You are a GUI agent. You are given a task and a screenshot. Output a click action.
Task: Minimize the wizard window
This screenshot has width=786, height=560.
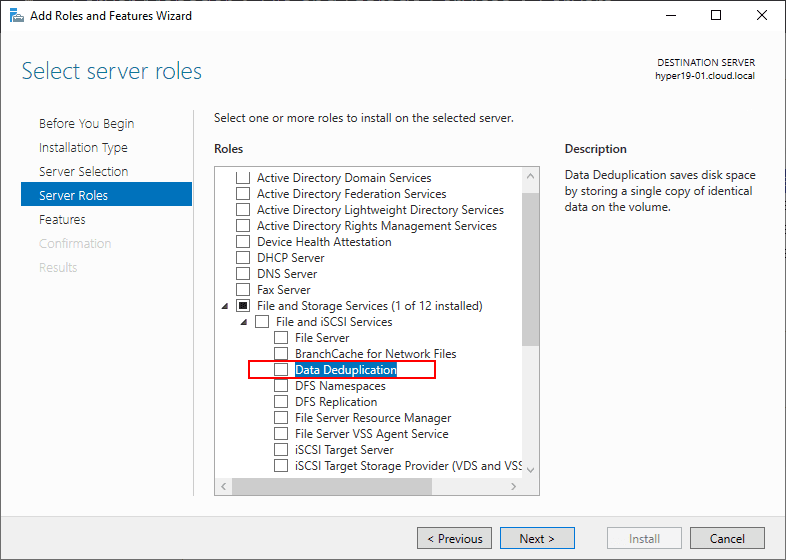pos(670,15)
